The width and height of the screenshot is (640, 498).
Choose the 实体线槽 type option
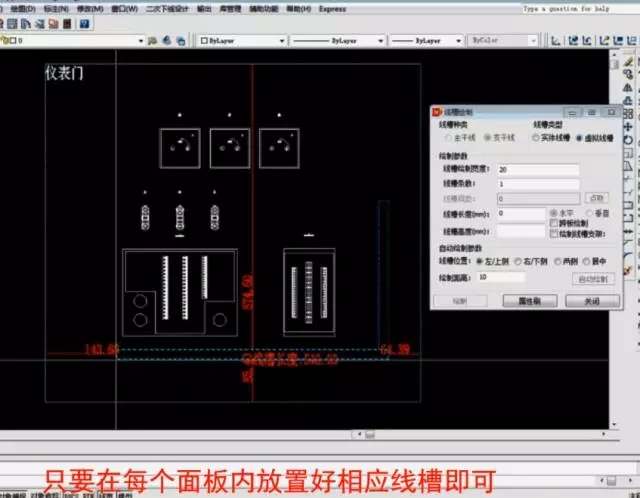(536, 138)
